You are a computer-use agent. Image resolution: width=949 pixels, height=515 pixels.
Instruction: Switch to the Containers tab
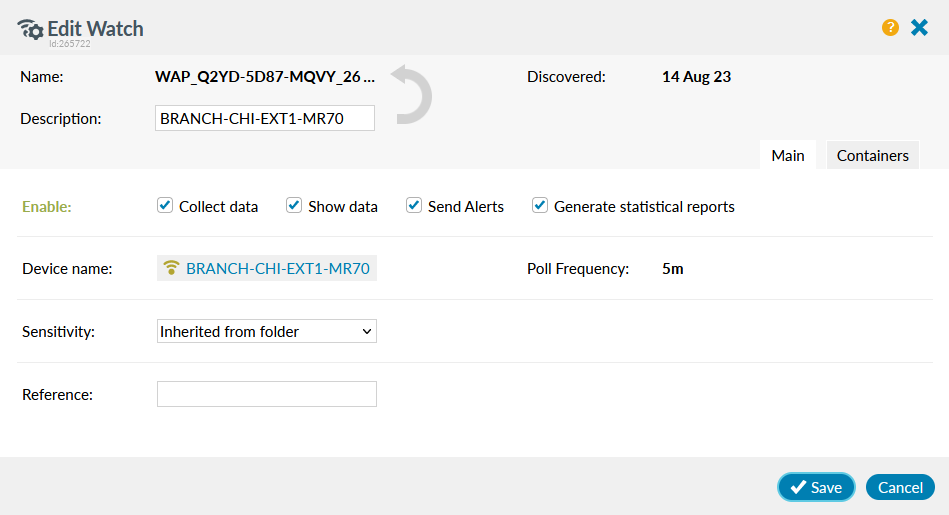(872, 155)
